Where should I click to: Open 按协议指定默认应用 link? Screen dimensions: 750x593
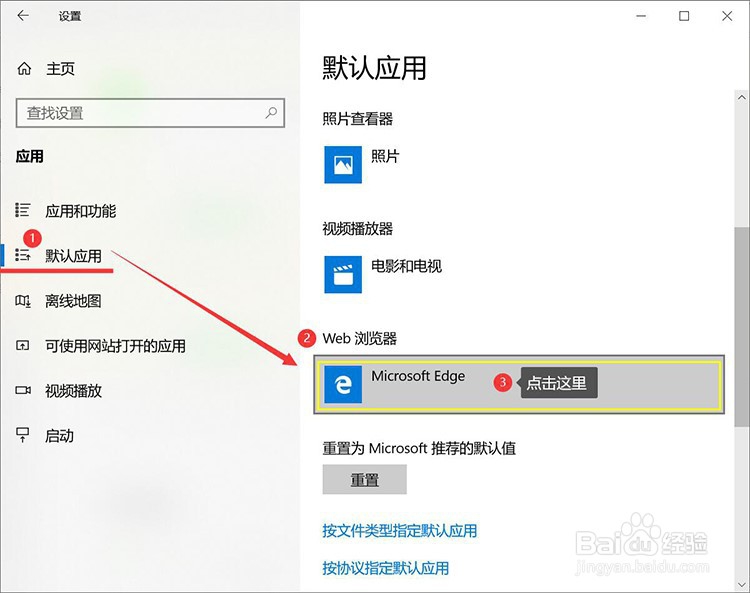point(386,568)
